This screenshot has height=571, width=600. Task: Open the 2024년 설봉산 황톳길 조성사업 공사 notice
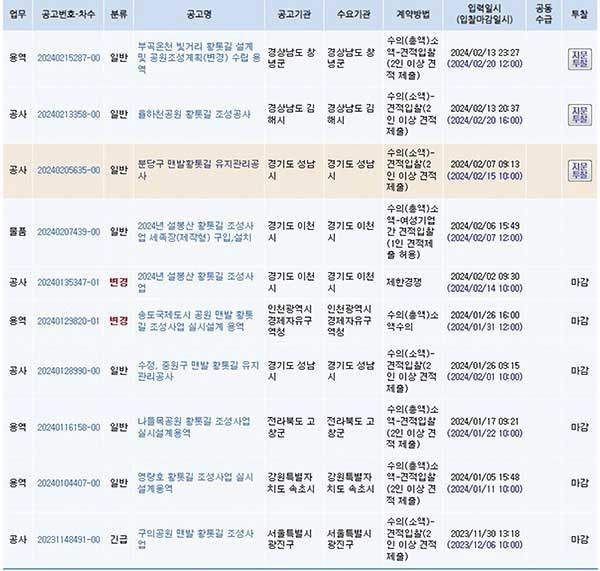point(196,282)
